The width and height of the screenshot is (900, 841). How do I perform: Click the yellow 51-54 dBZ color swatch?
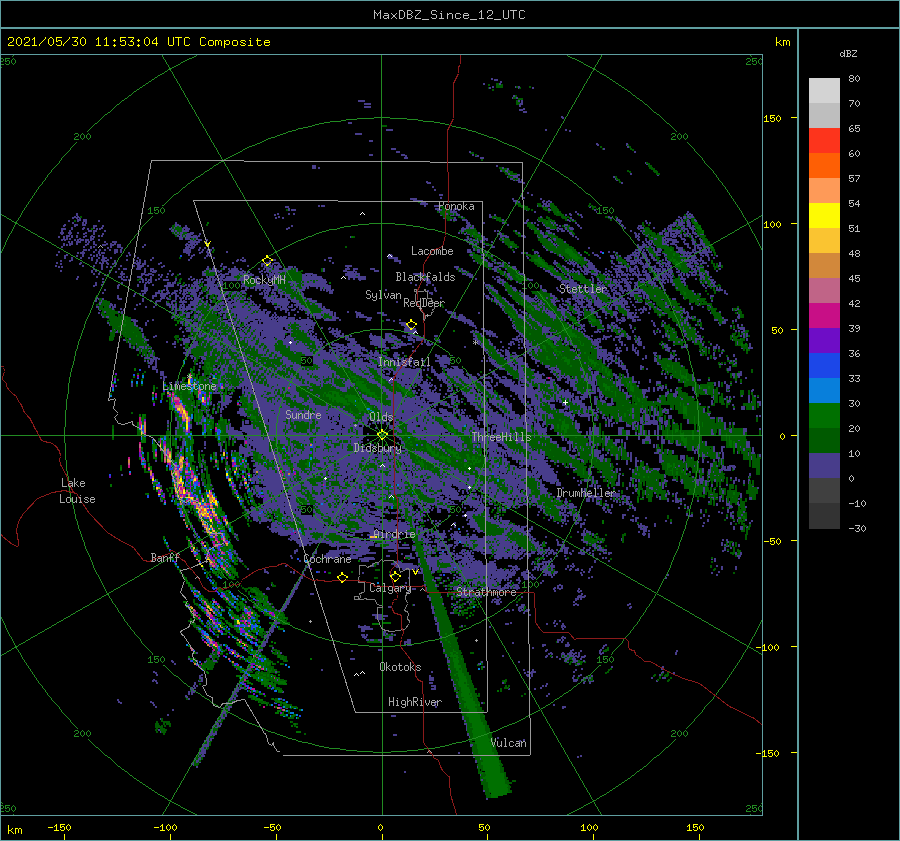tap(824, 216)
